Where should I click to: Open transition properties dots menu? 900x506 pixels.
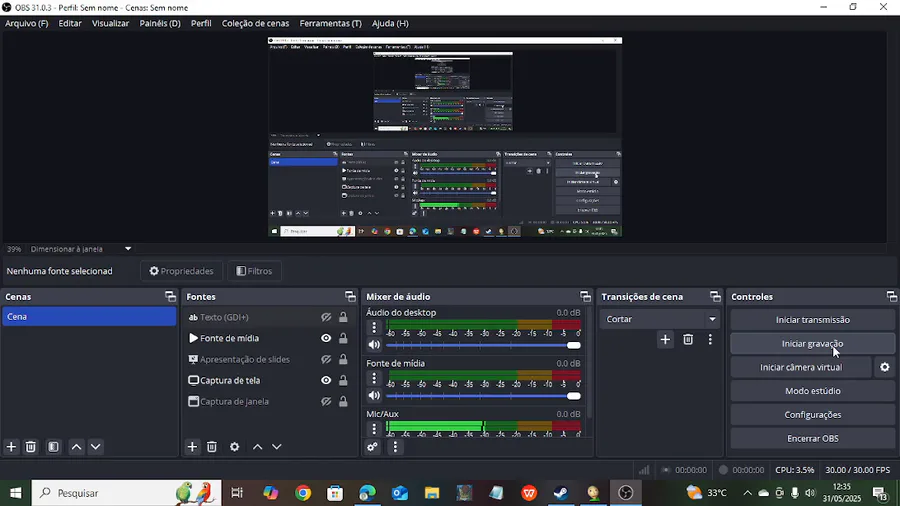point(710,340)
